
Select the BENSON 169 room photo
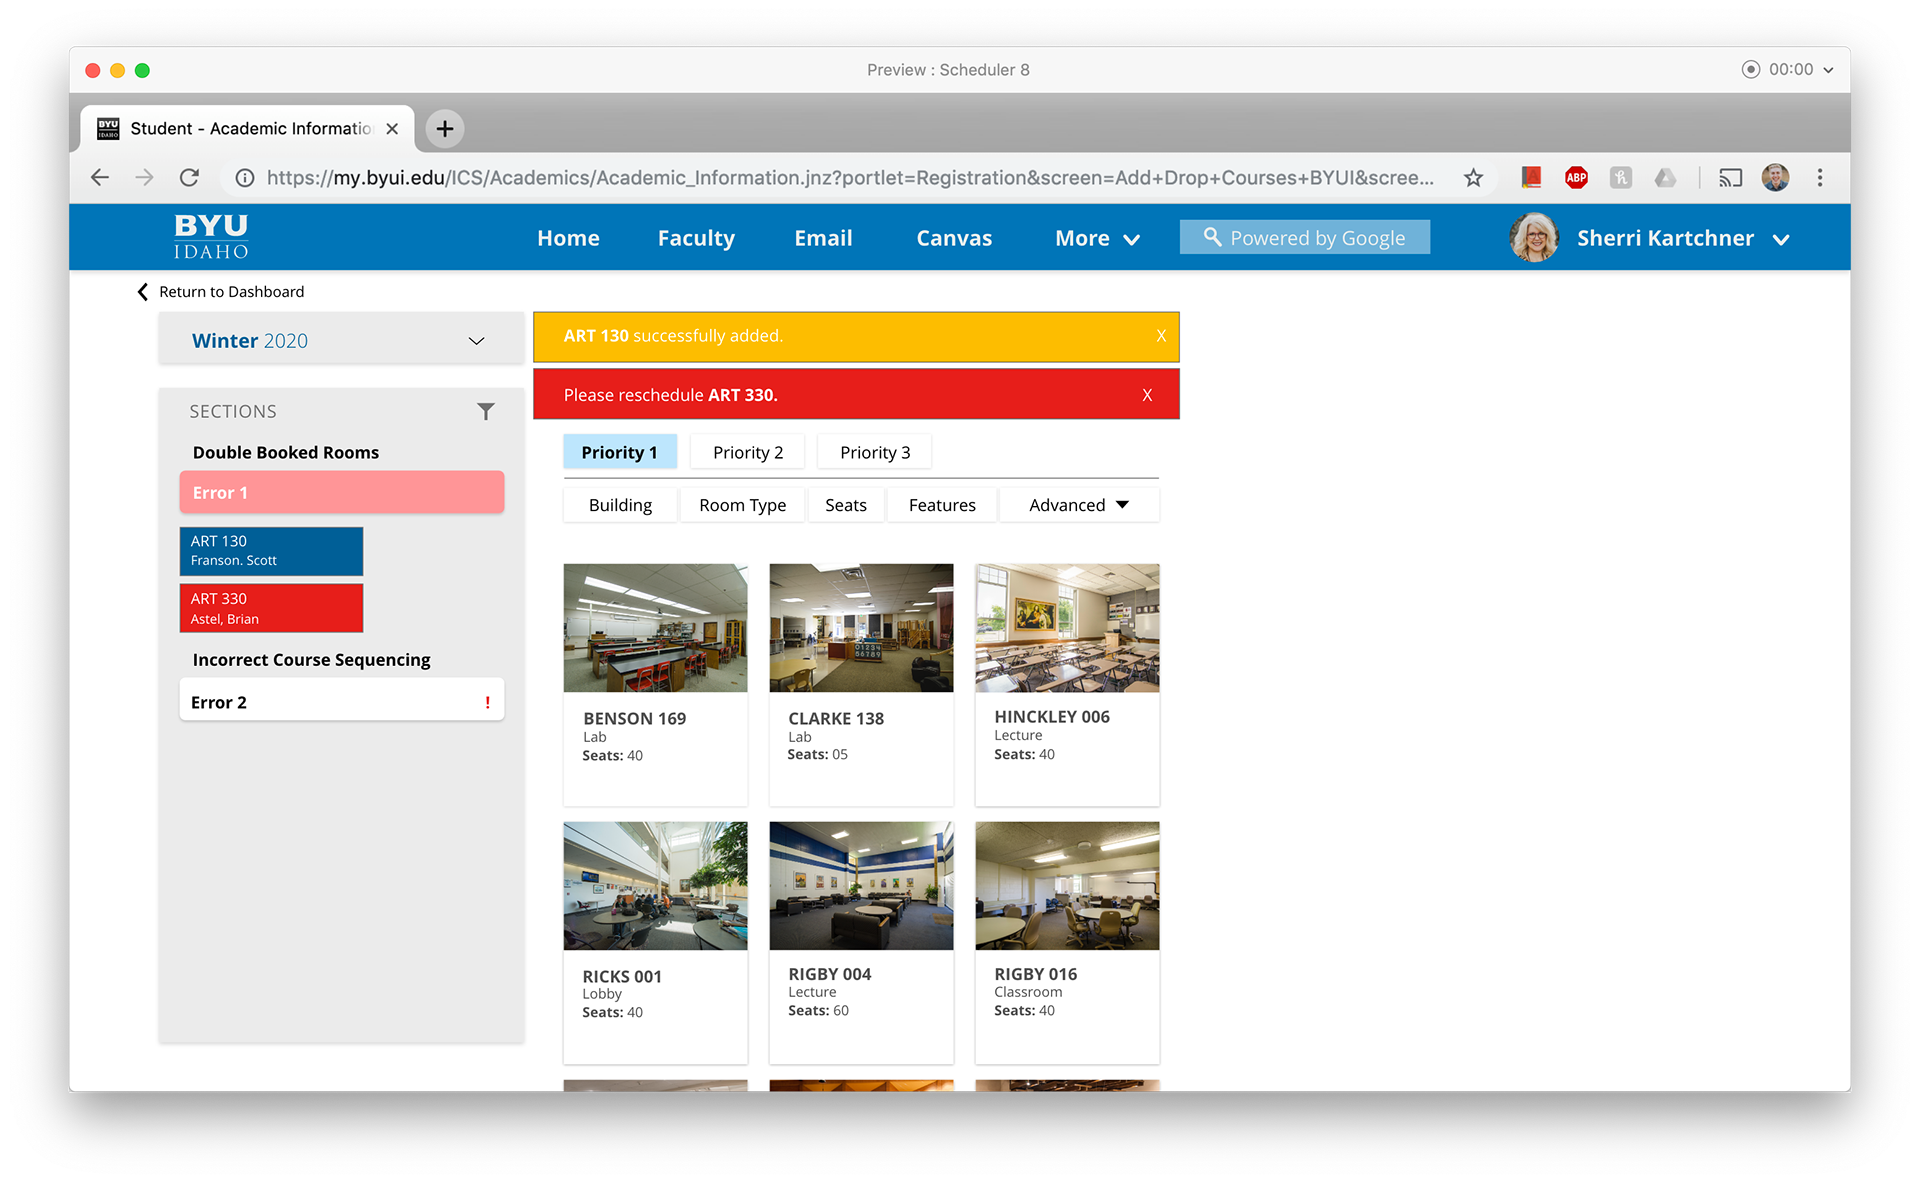pyautogui.click(x=655, y=628)
